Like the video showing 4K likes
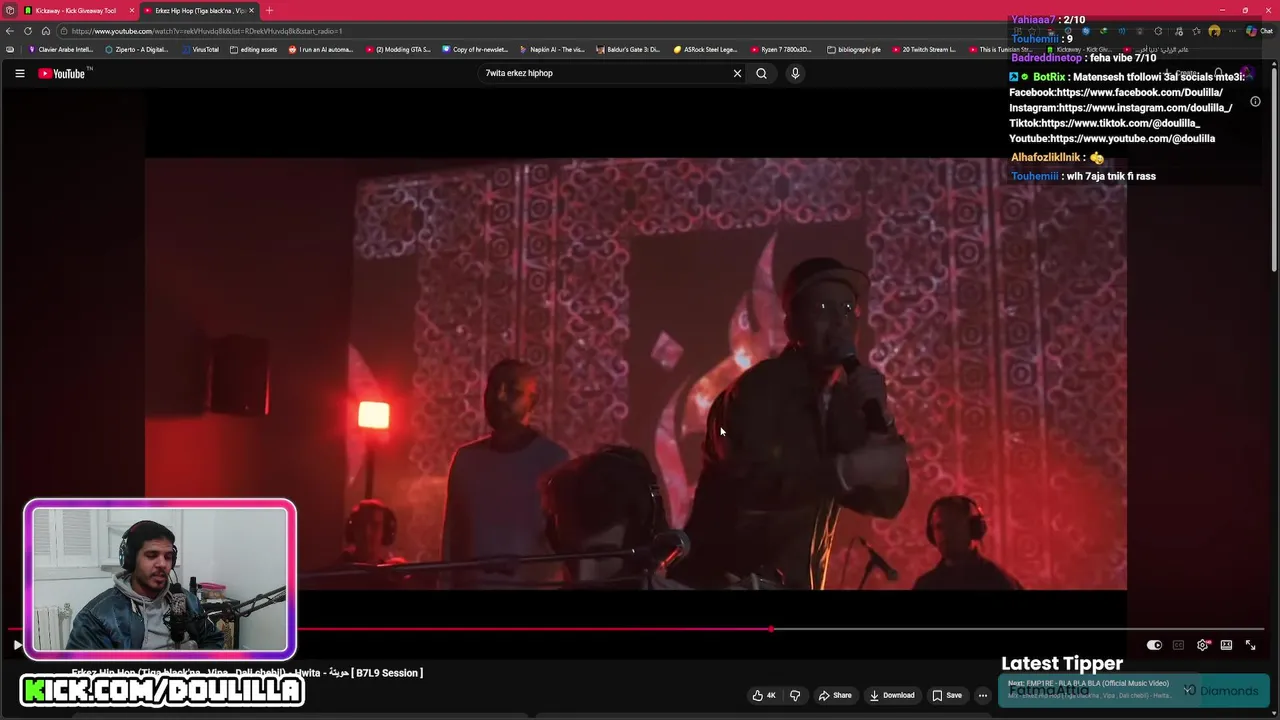Viewport: 1280px width, 720px height. (x=764, y=695)
